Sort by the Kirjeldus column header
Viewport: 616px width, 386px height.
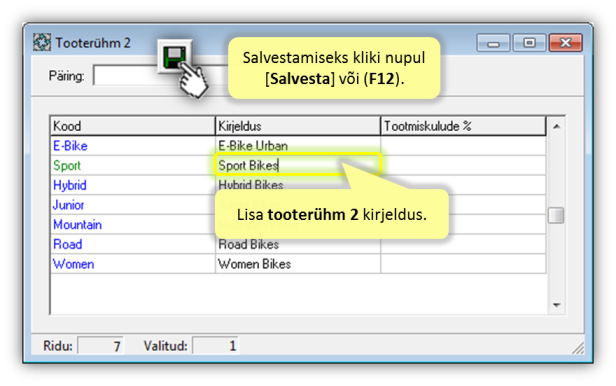[298, 126]
